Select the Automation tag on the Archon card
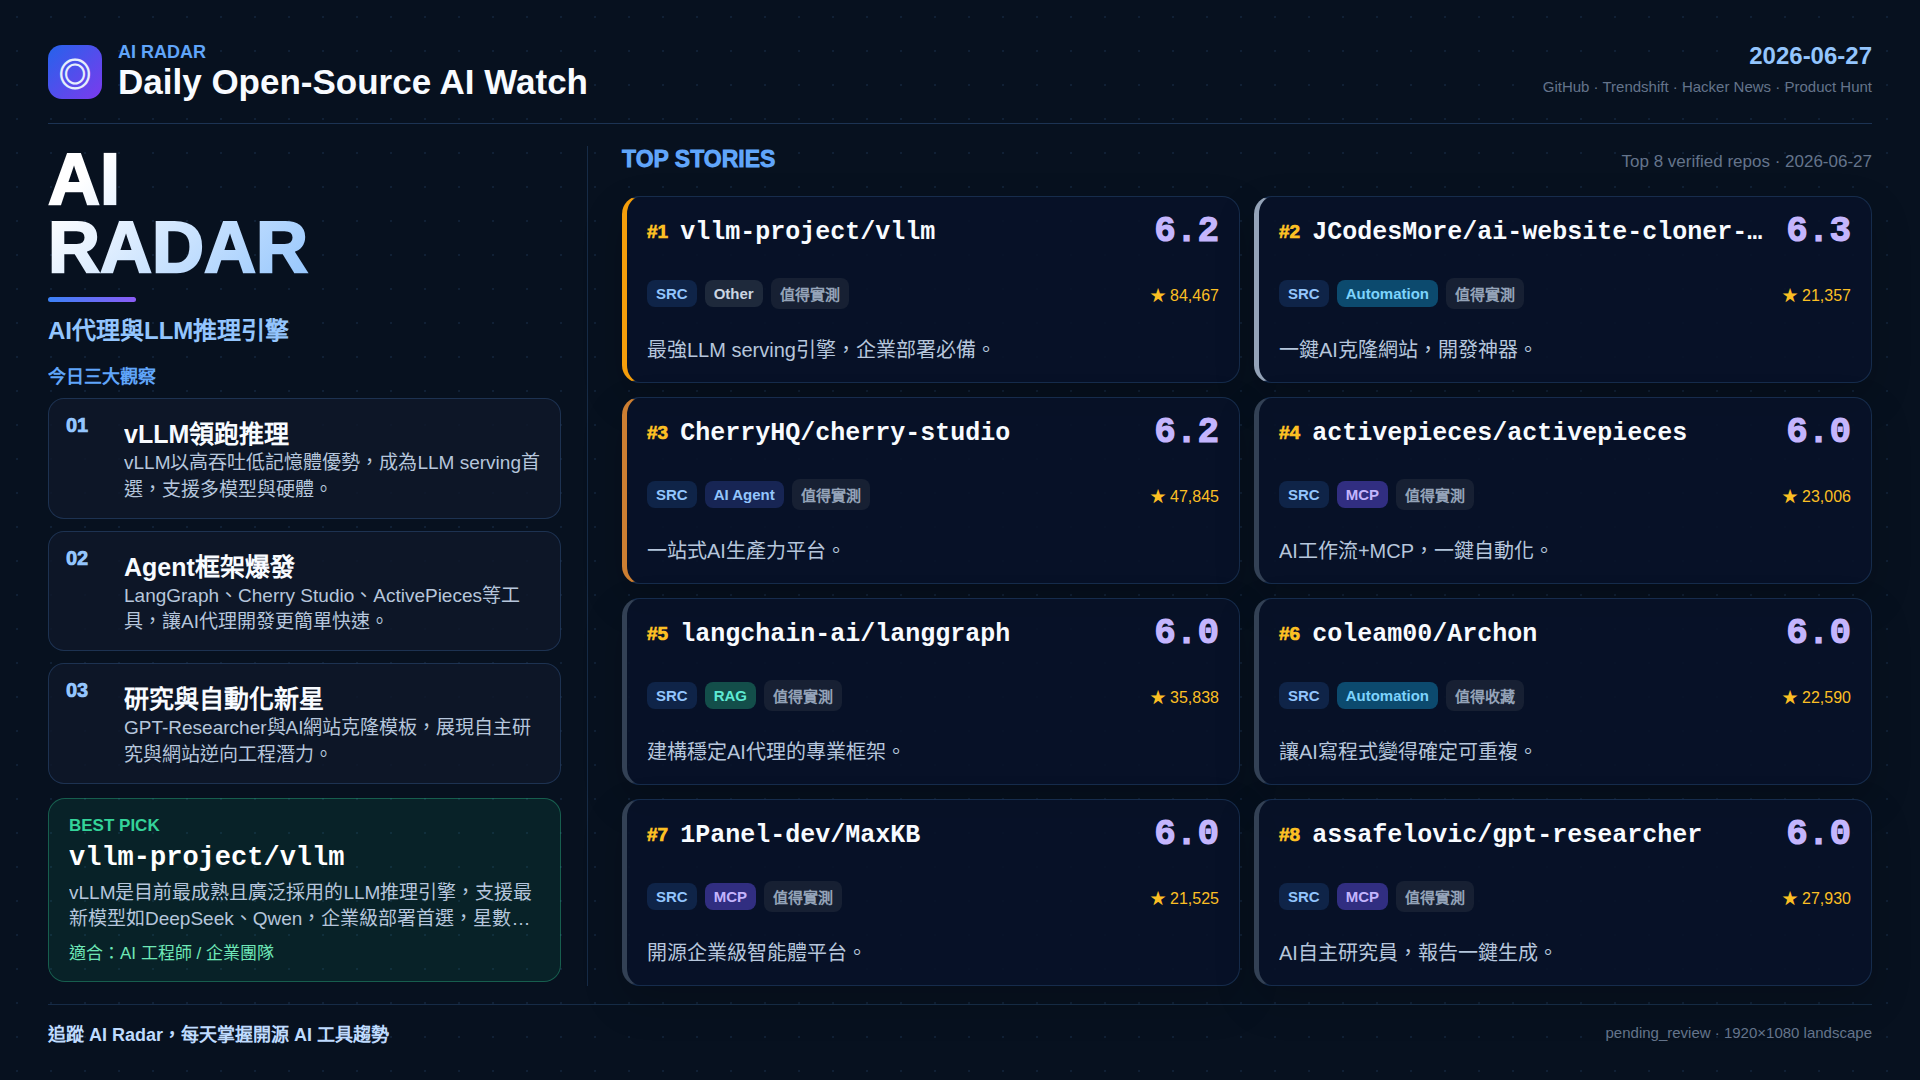 (1387, 696)
